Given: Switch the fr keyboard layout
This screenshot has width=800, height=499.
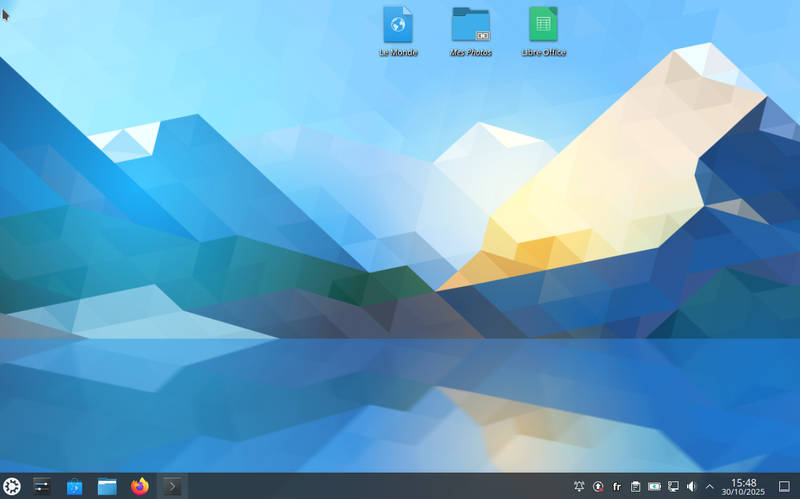Looking at the screenshot, I should point(617,486).
